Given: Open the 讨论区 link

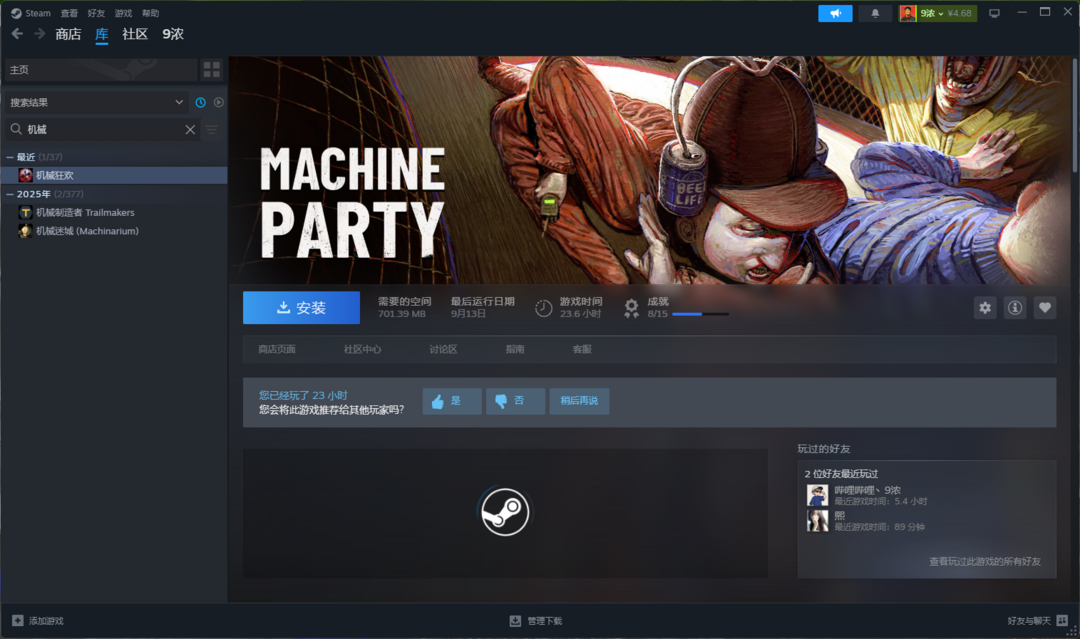Looking at the screenshot, I should [x=443, y=349].
